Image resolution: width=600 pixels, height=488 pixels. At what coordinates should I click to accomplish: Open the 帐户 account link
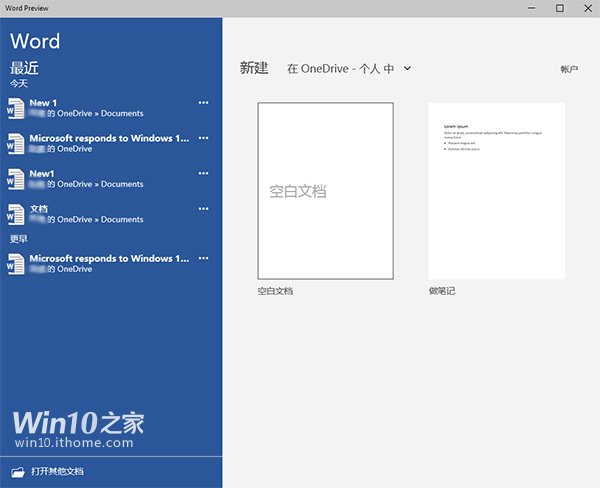click(569, 69)
